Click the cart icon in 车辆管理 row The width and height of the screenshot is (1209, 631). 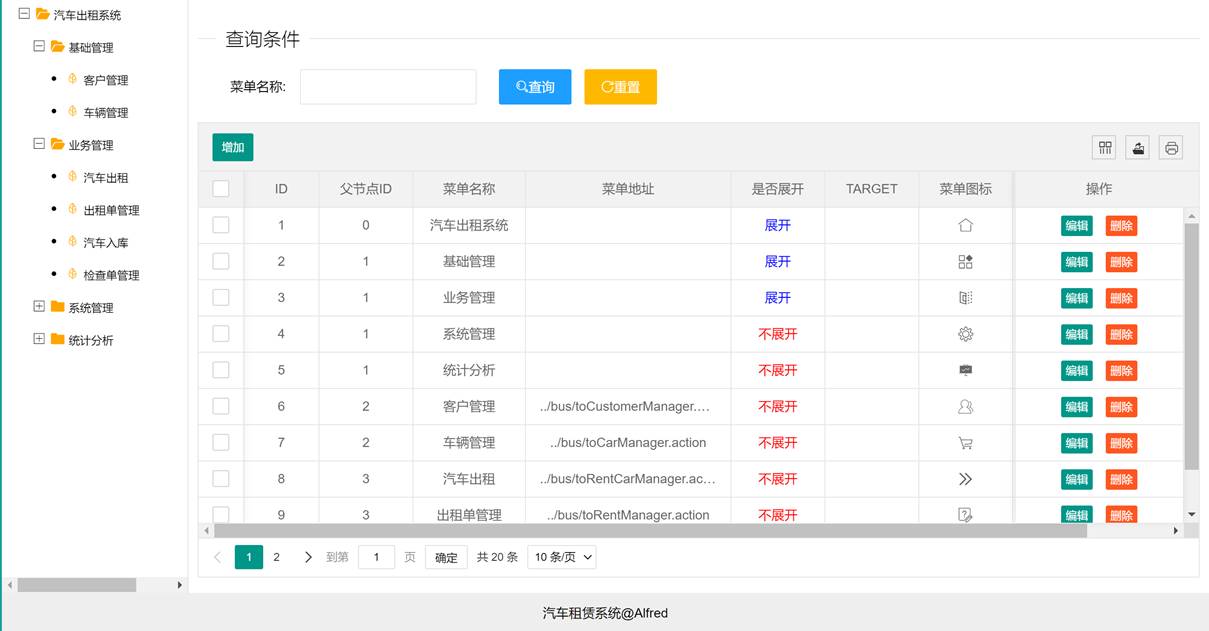pyautogui.click(x=965, y=443)
